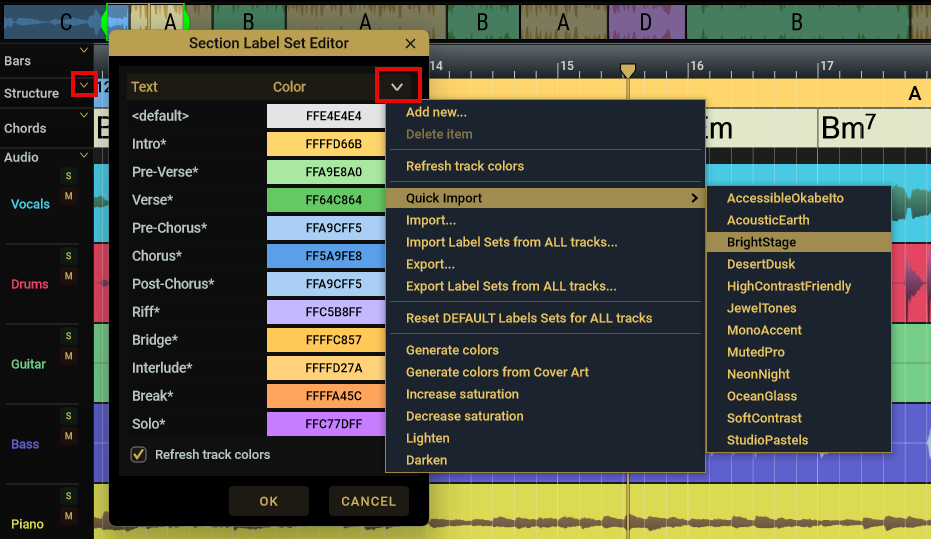931x539 pixels.
Task: Select the Pre-Verse* label text
Action: coord(165,172)
